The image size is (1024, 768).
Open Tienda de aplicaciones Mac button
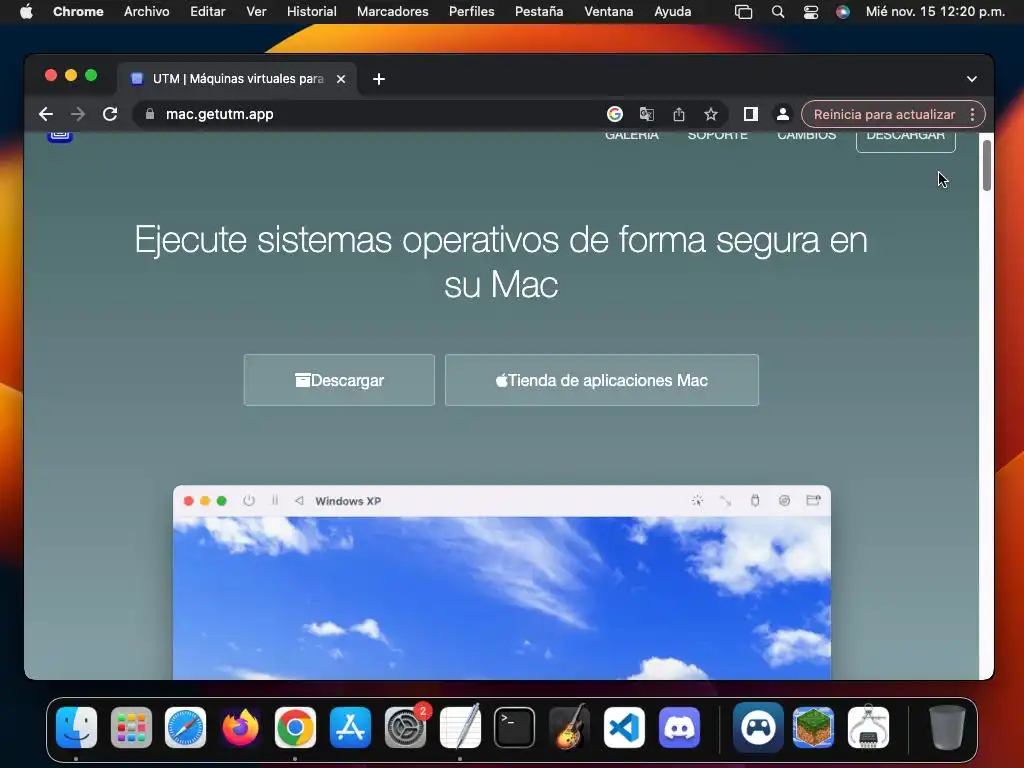point(601,380)
